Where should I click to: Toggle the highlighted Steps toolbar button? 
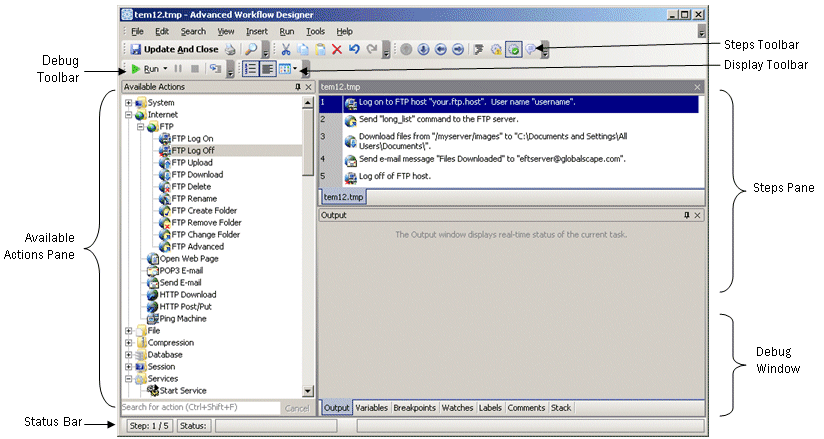(512, 49)
